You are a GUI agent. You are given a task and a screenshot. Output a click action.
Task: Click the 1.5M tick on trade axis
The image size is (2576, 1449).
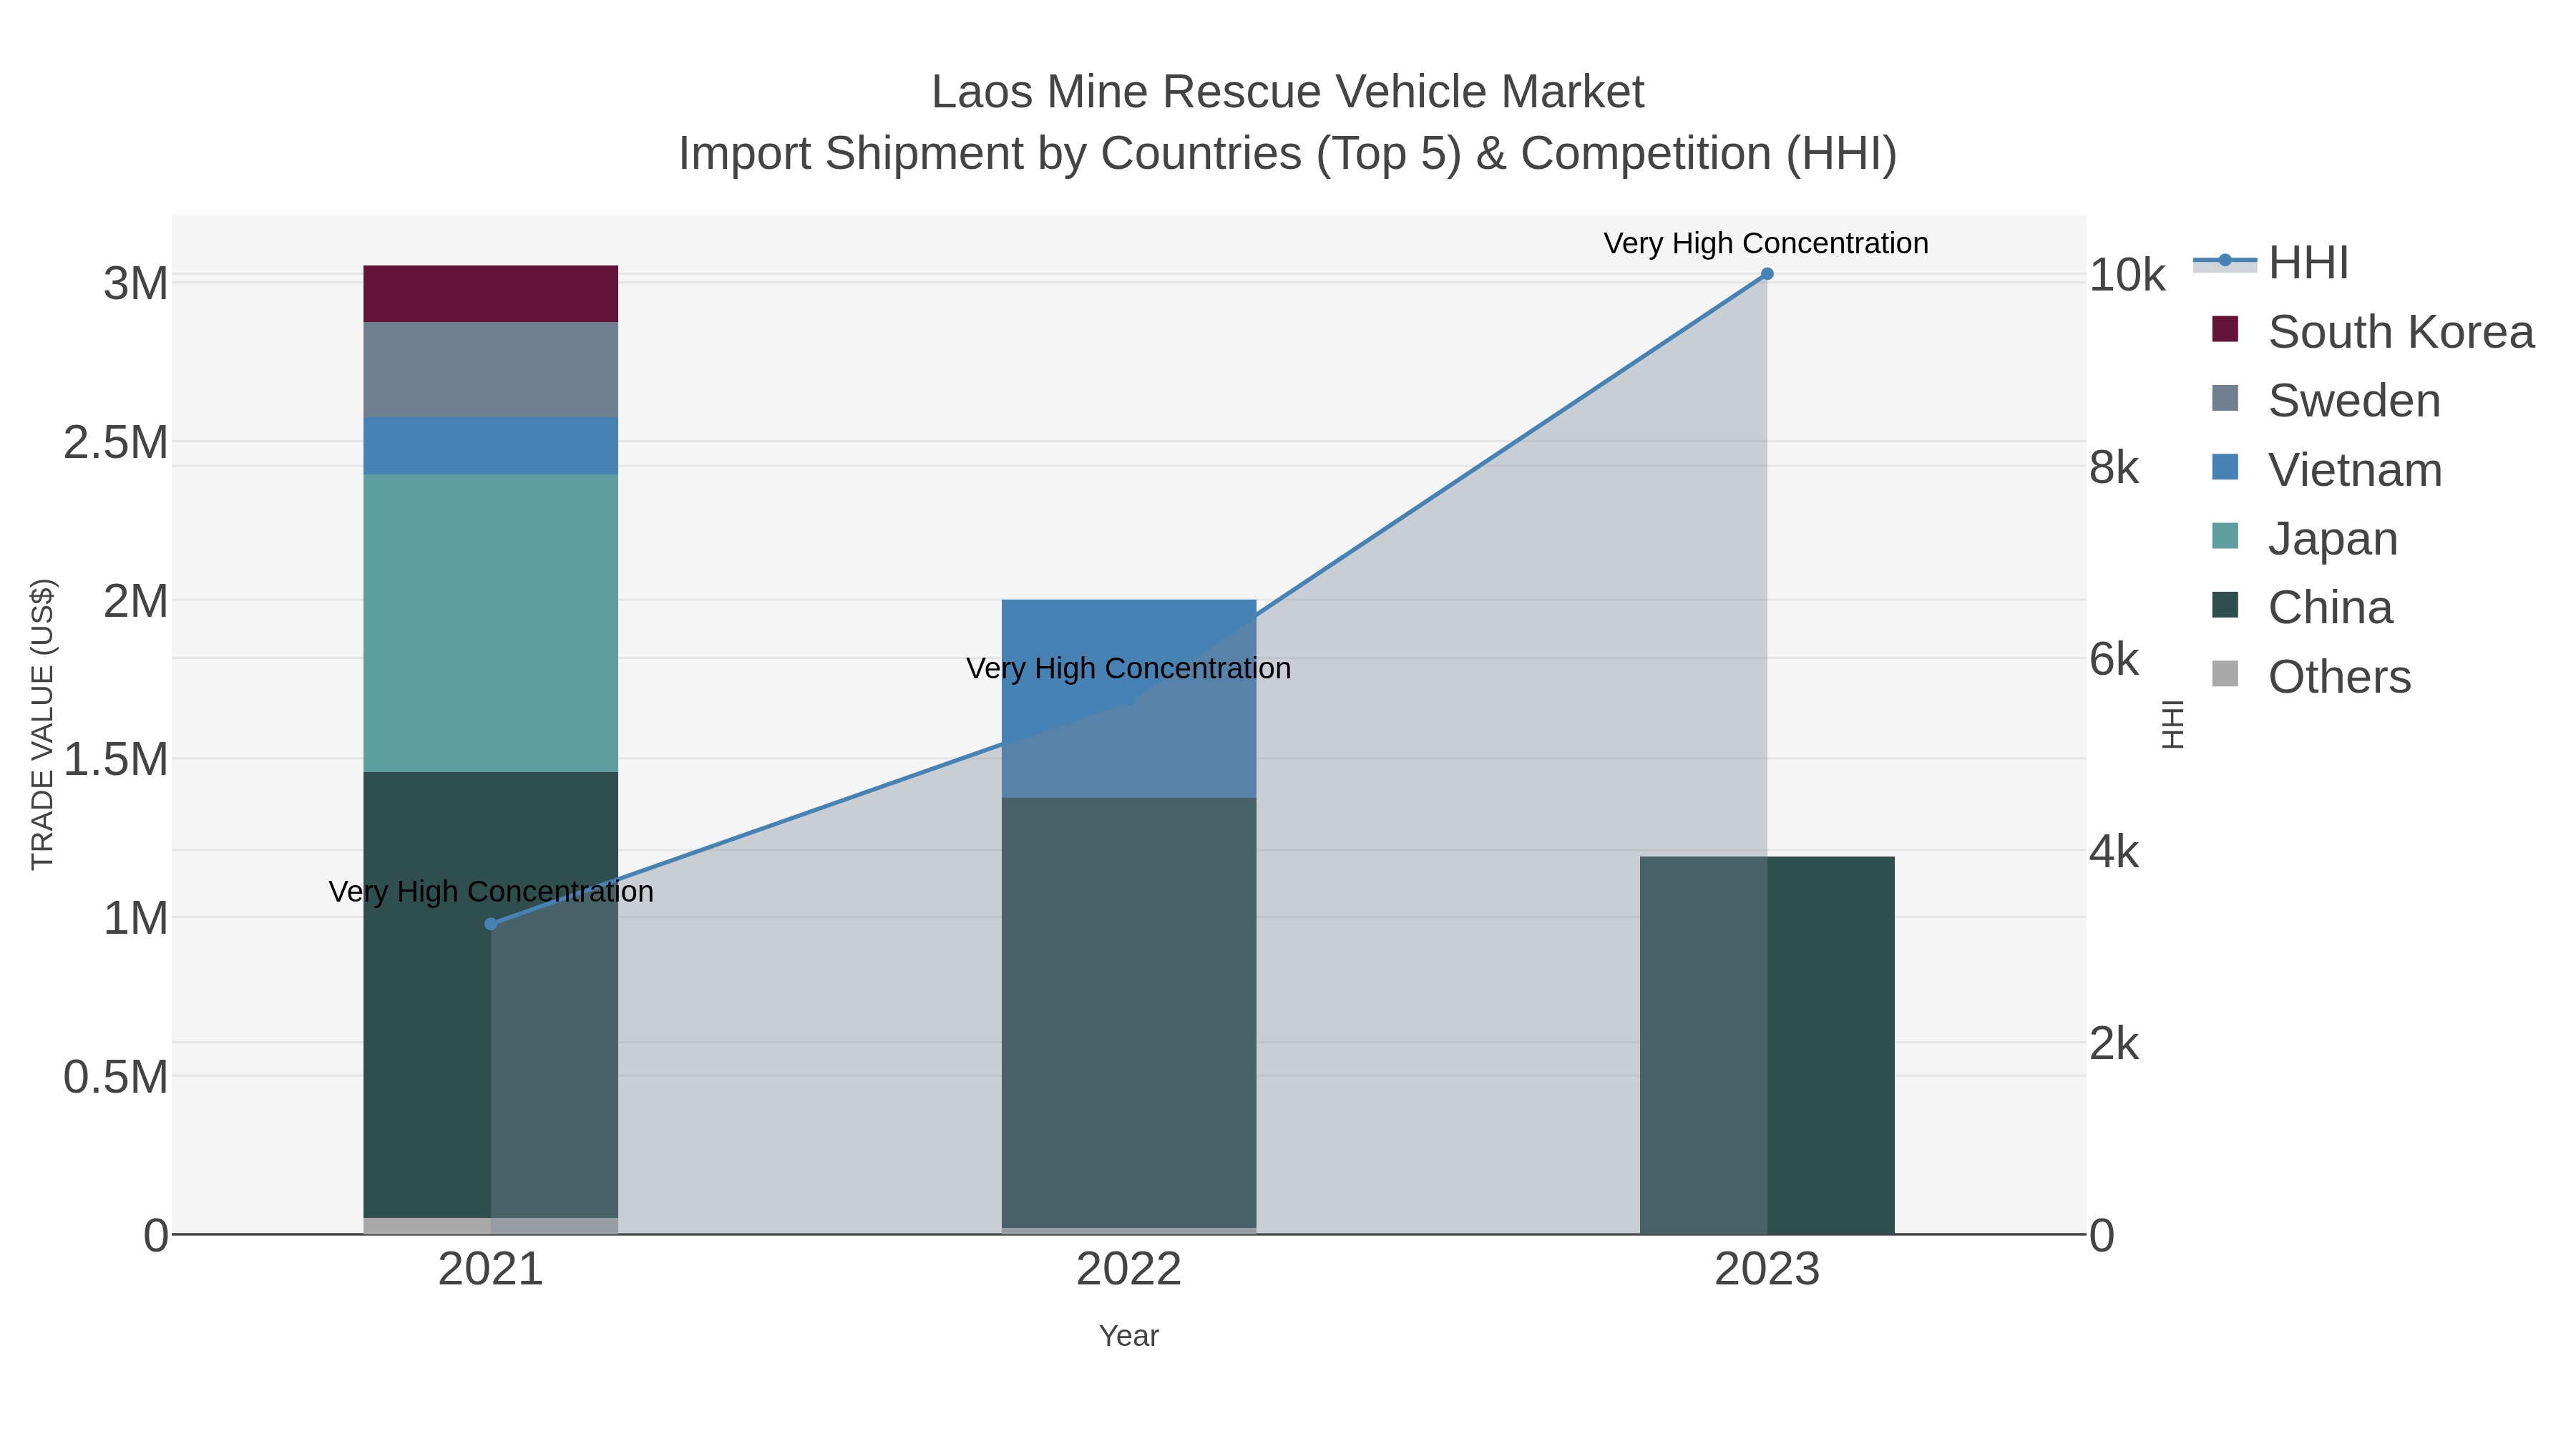[x=116, y=760]
